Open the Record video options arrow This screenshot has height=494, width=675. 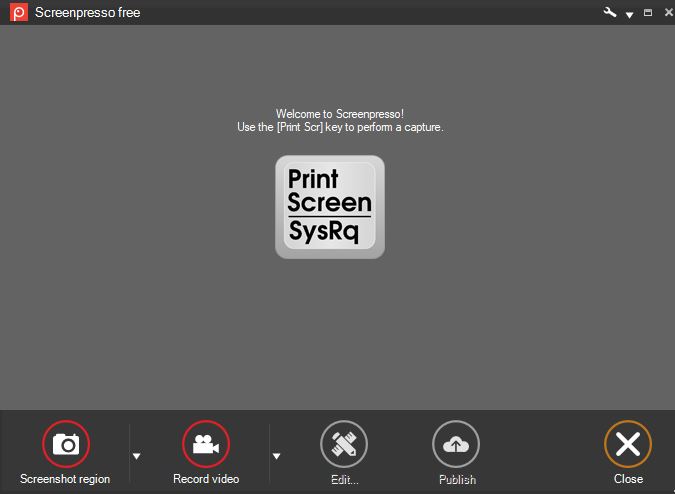276,456
